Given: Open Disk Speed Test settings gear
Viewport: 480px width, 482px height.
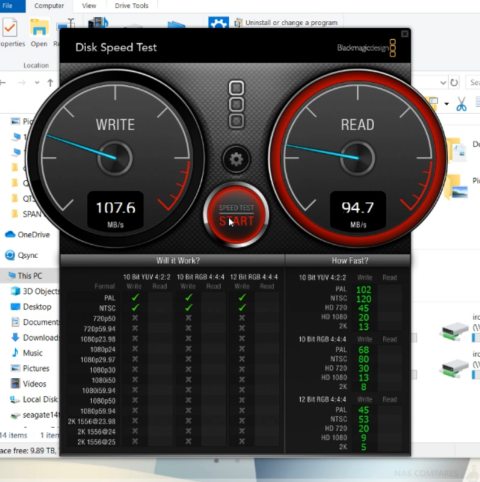Looking at the screenshot, I should 236,160.
